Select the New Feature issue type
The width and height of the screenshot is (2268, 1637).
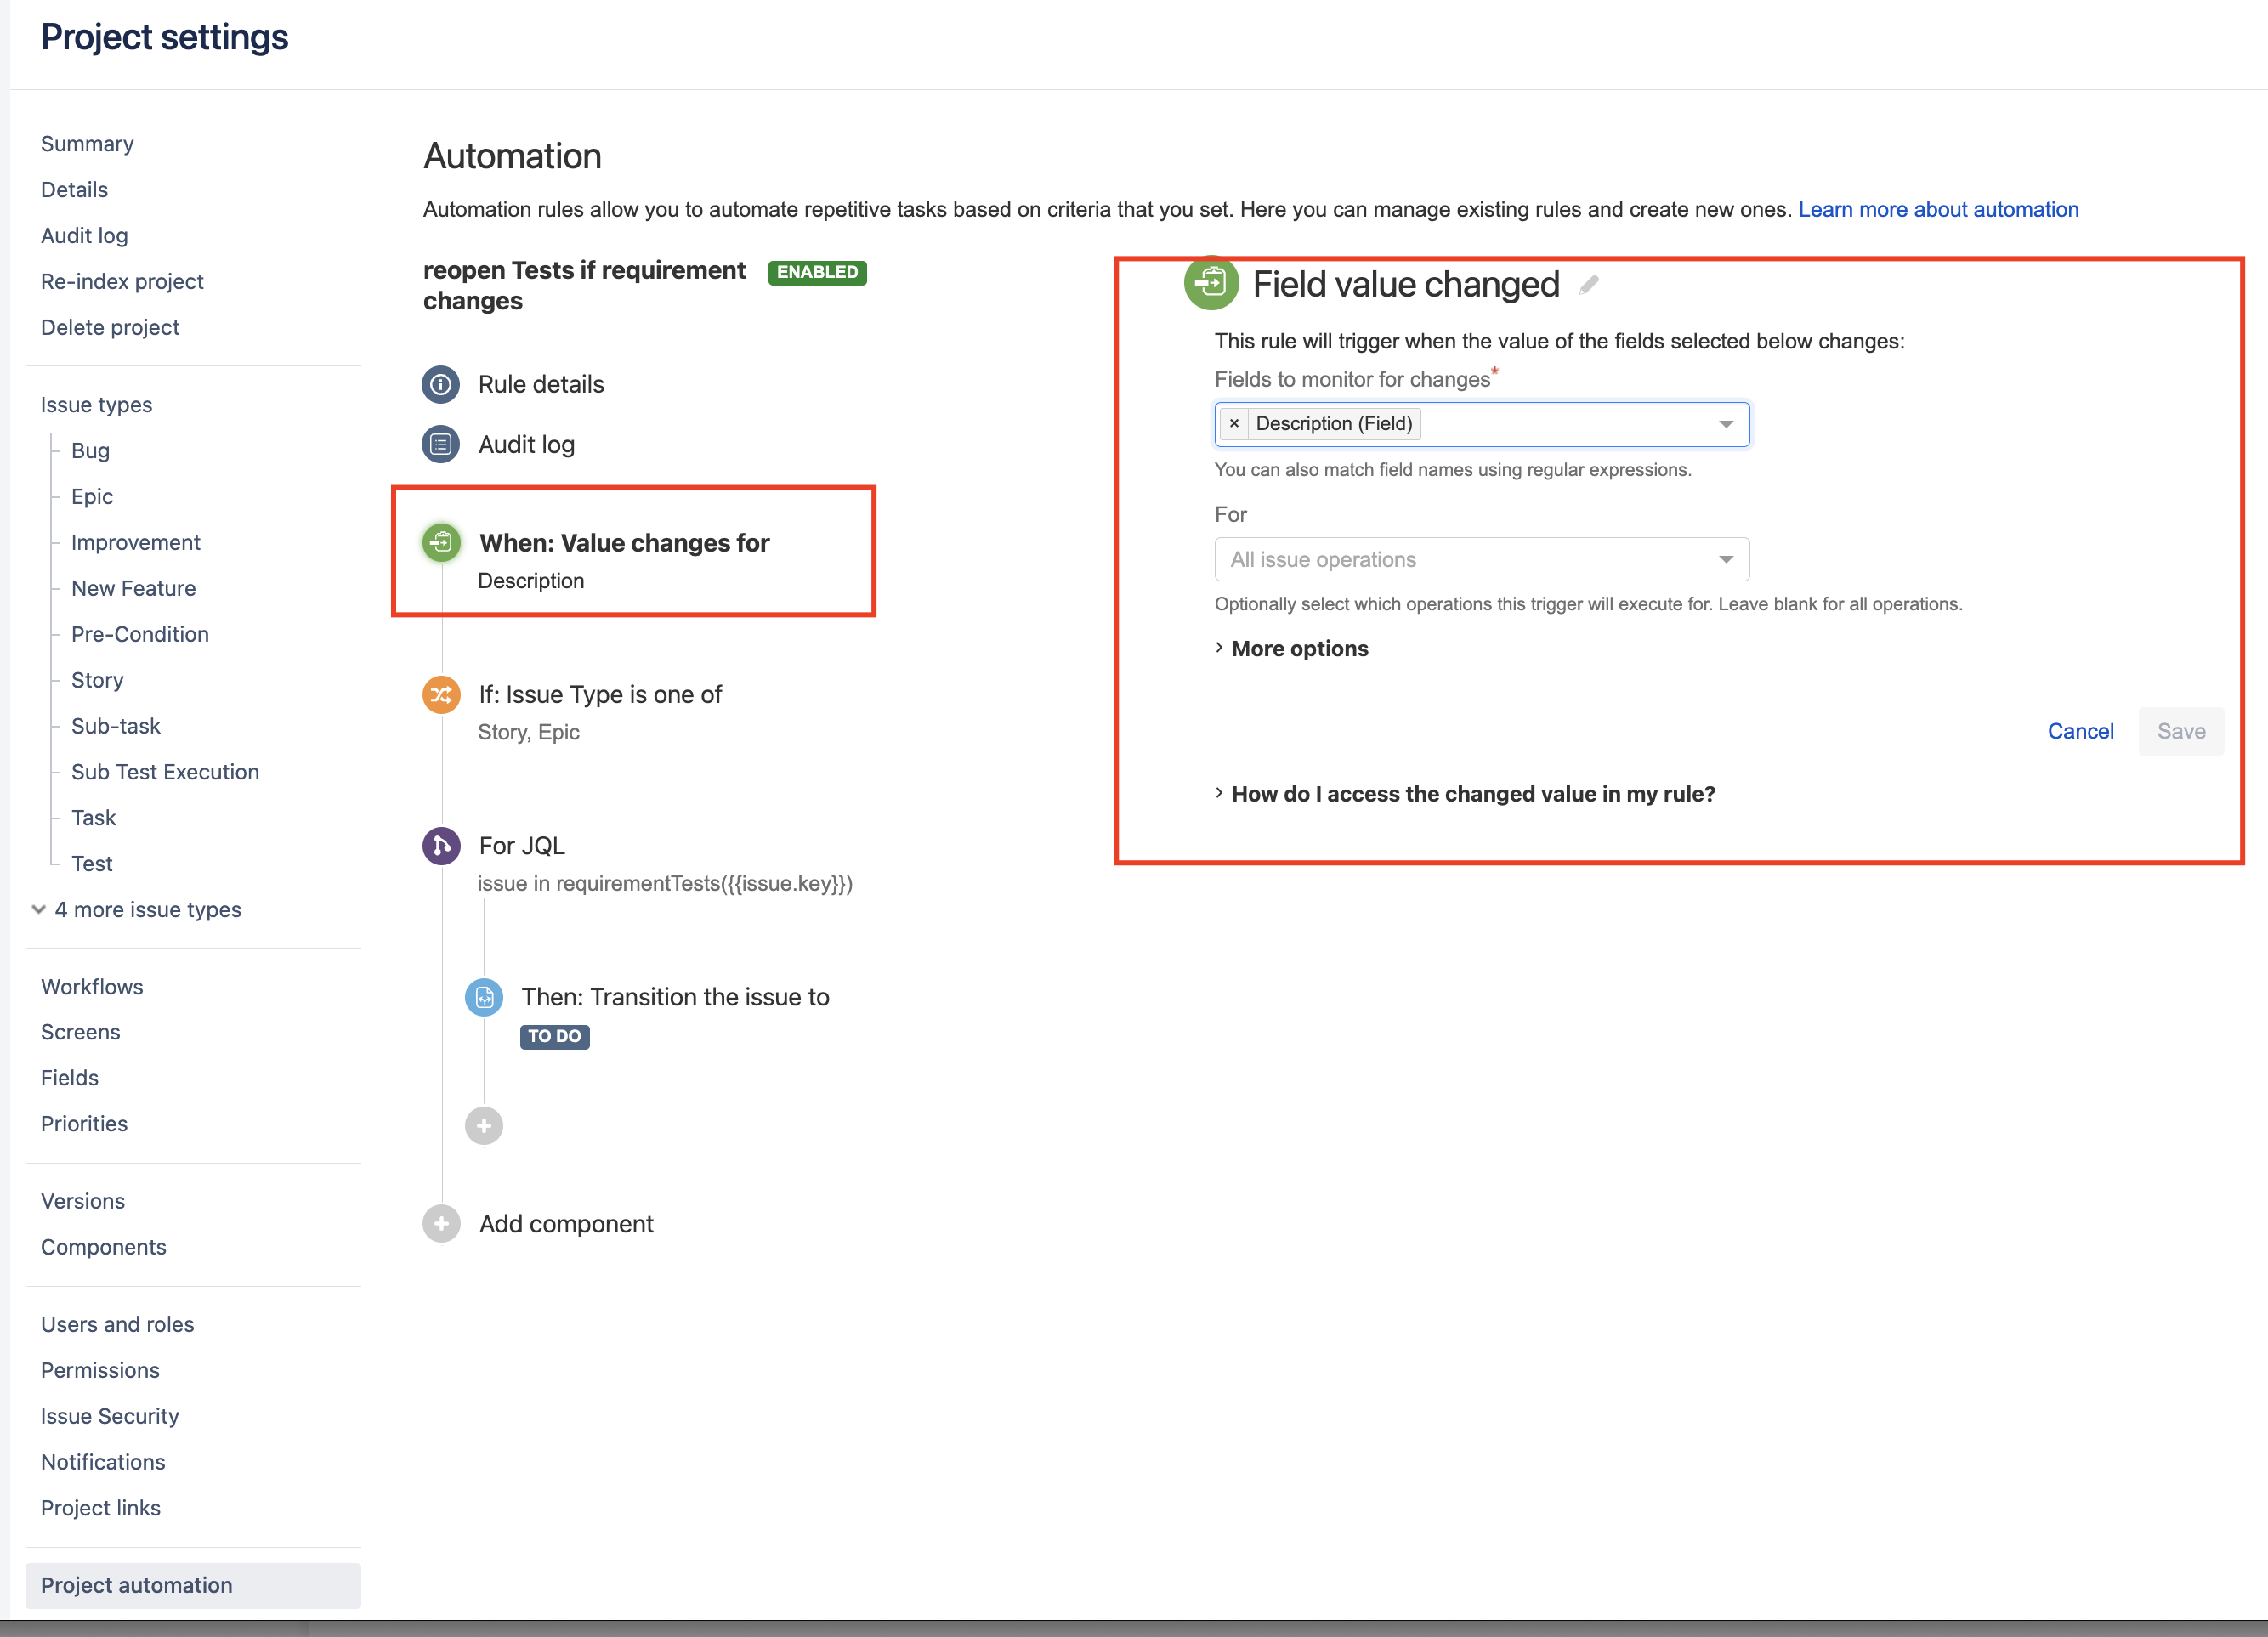(133, 589)
